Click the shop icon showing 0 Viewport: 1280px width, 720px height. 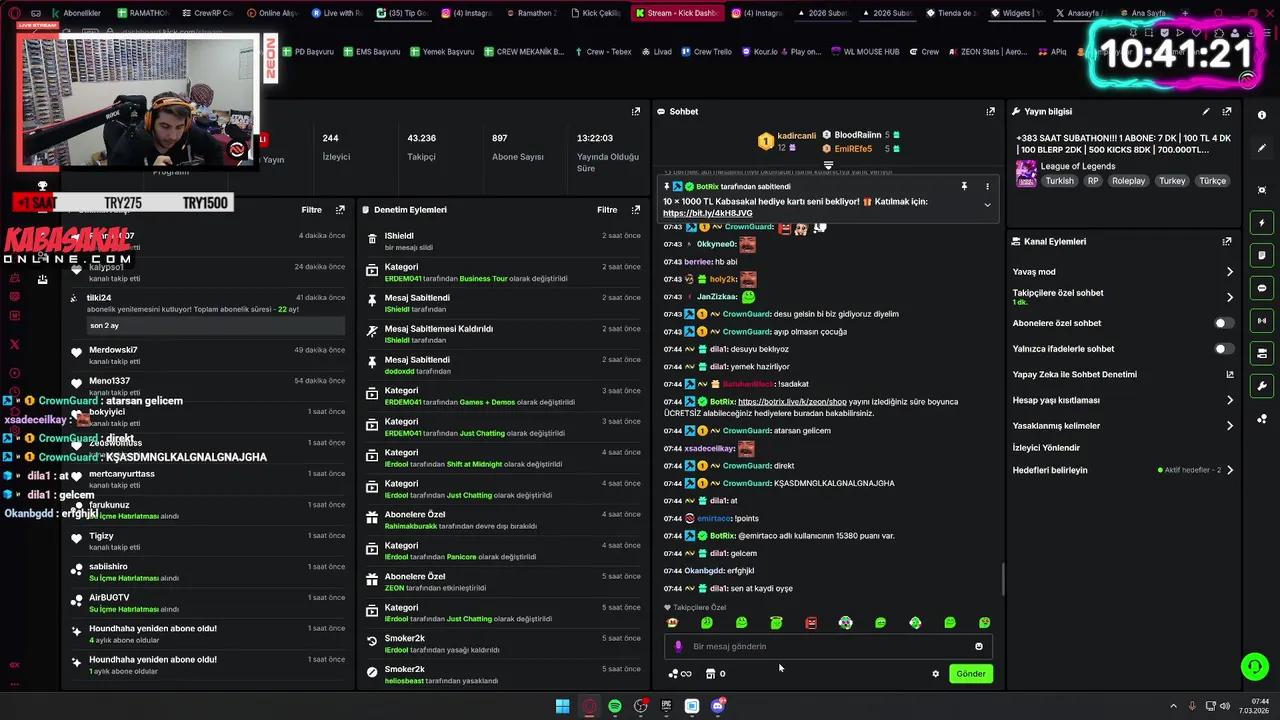coord(715,674)
